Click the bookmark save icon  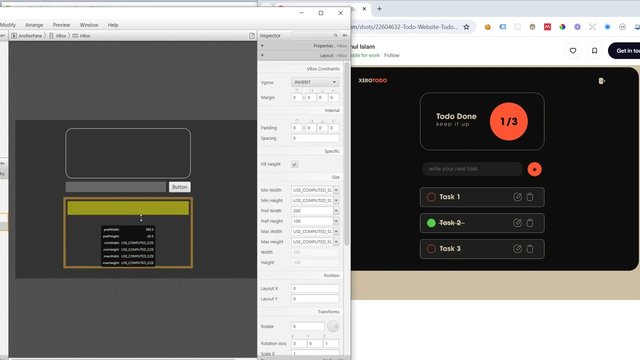click(594, 51)
